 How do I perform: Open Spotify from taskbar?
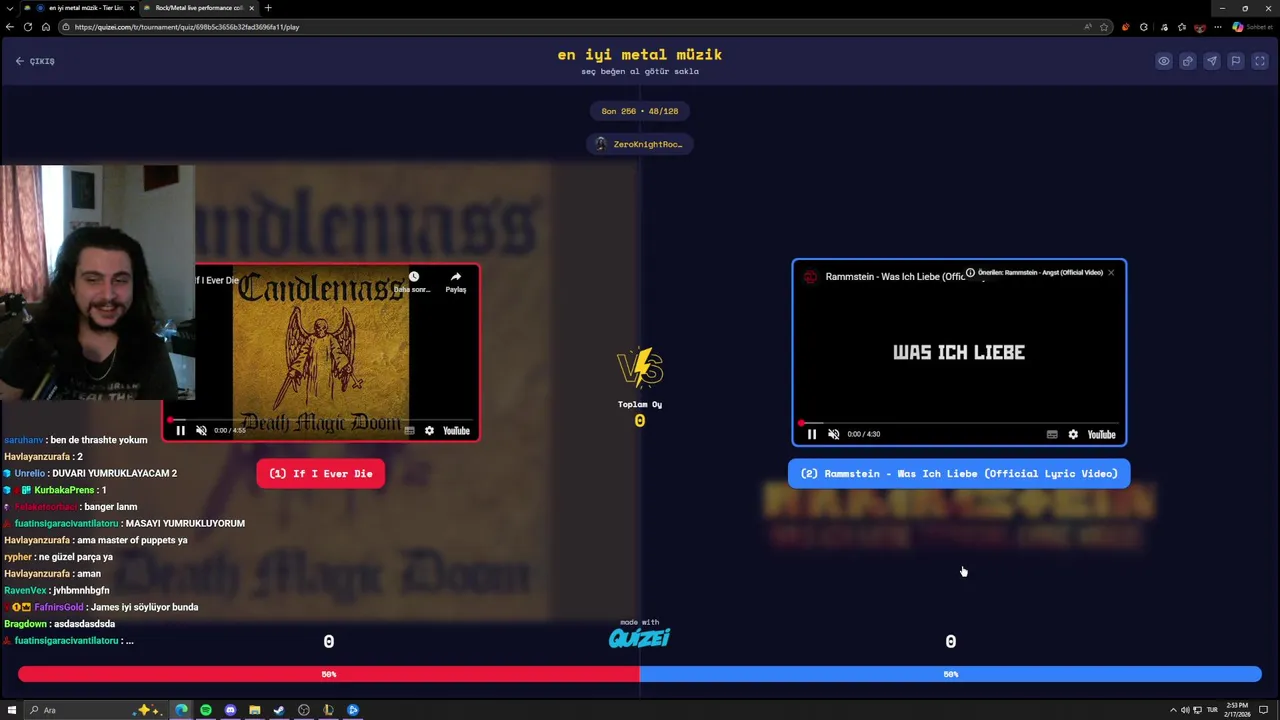[x=206, y=710]
